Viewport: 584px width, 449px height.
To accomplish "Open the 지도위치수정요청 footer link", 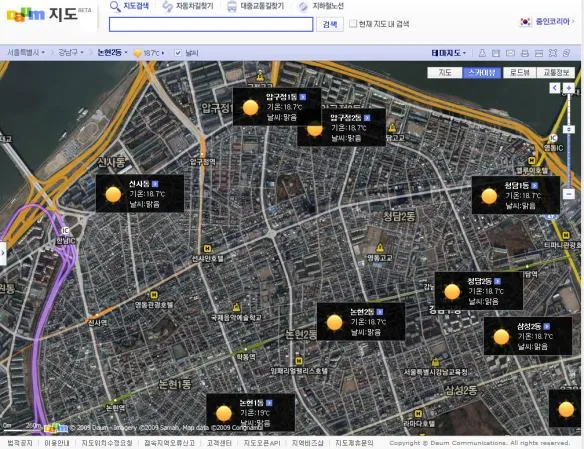I will (107, 443).
